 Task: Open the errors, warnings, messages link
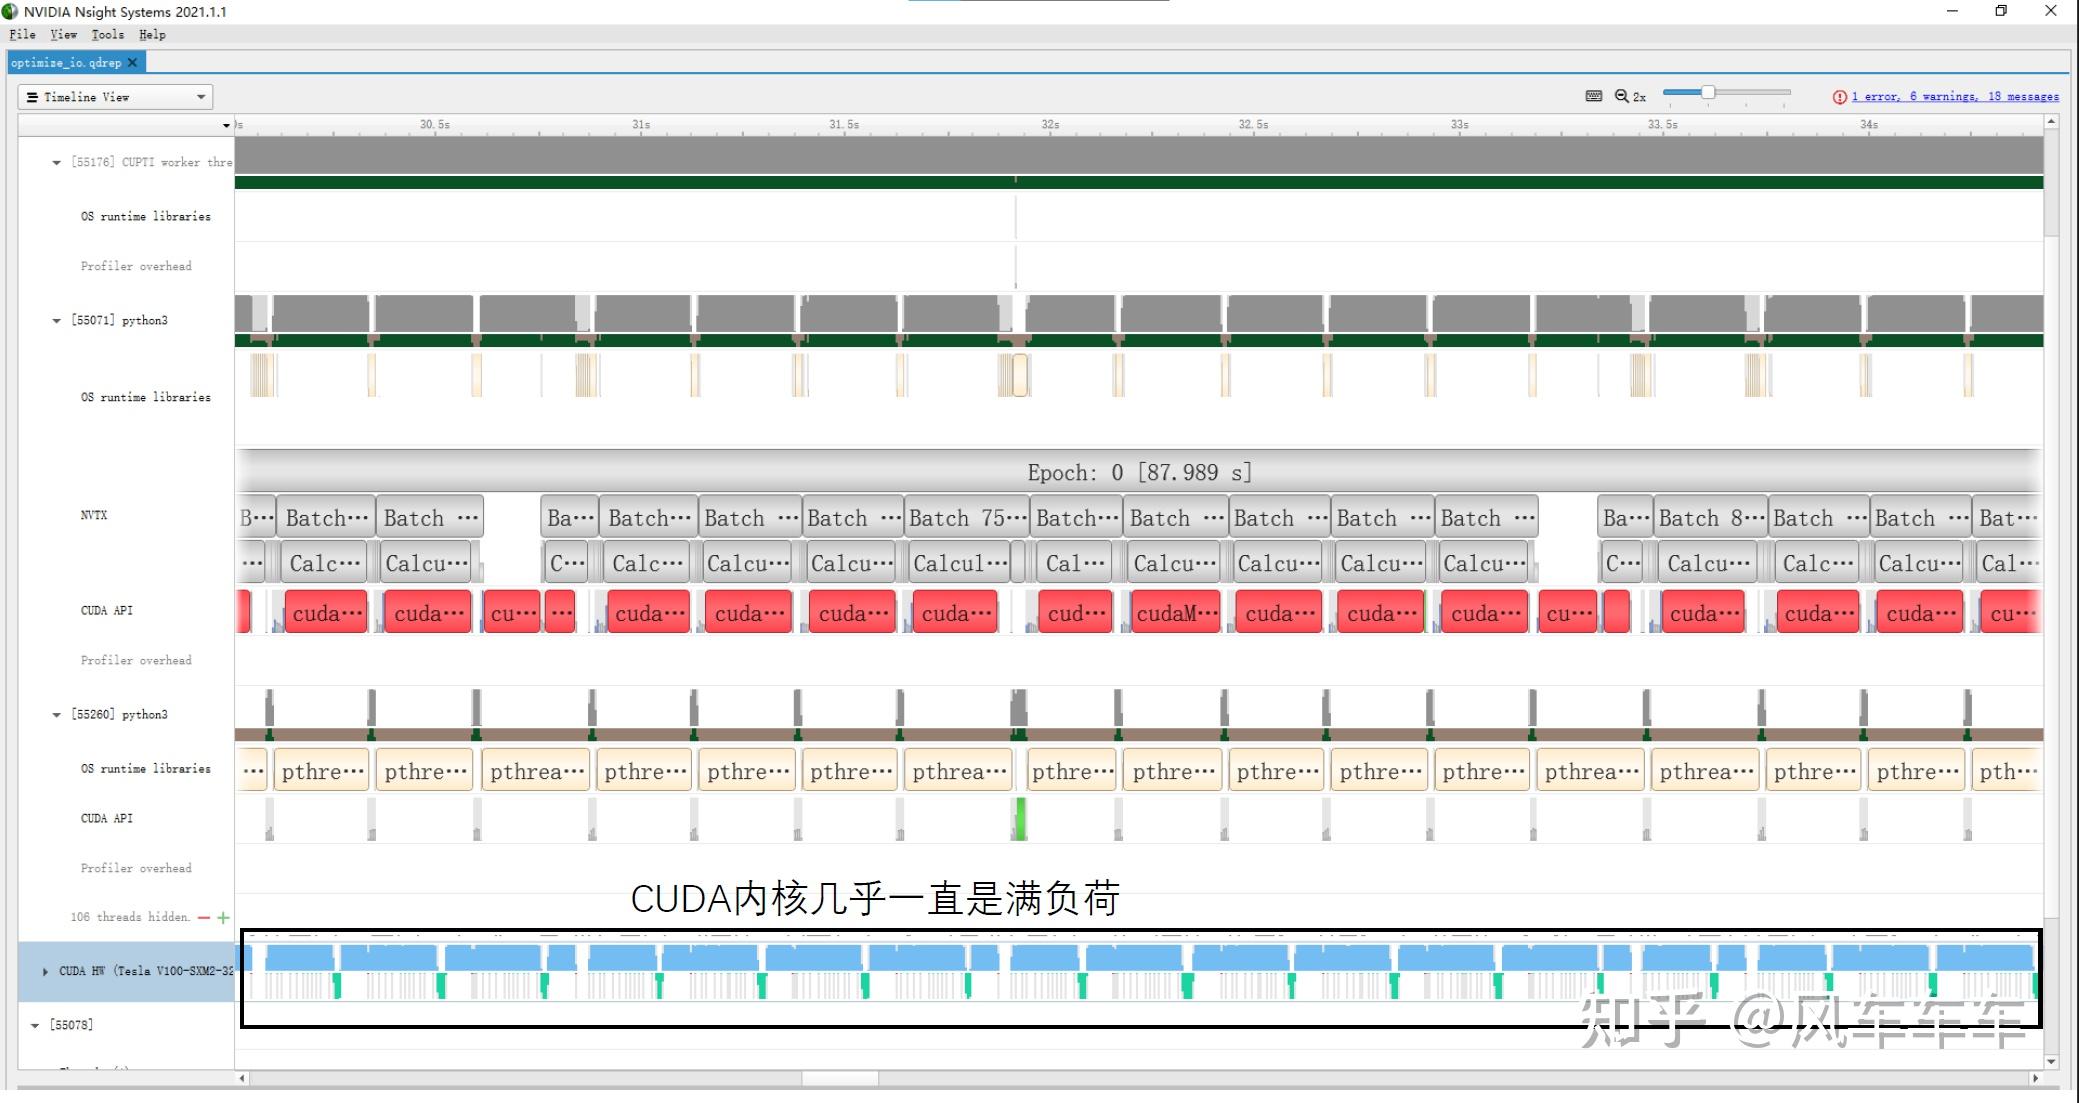click(1954, 97)
